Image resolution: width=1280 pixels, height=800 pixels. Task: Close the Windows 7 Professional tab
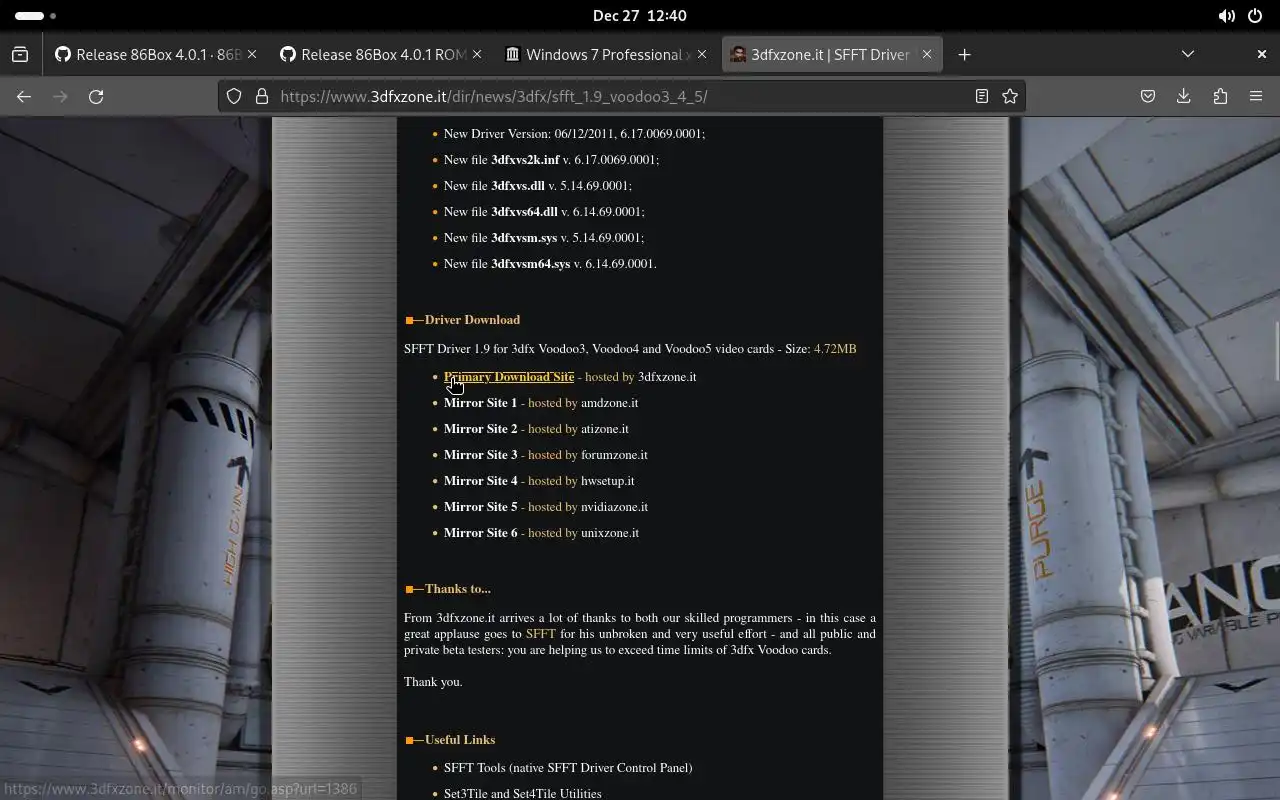coord(702,54)
